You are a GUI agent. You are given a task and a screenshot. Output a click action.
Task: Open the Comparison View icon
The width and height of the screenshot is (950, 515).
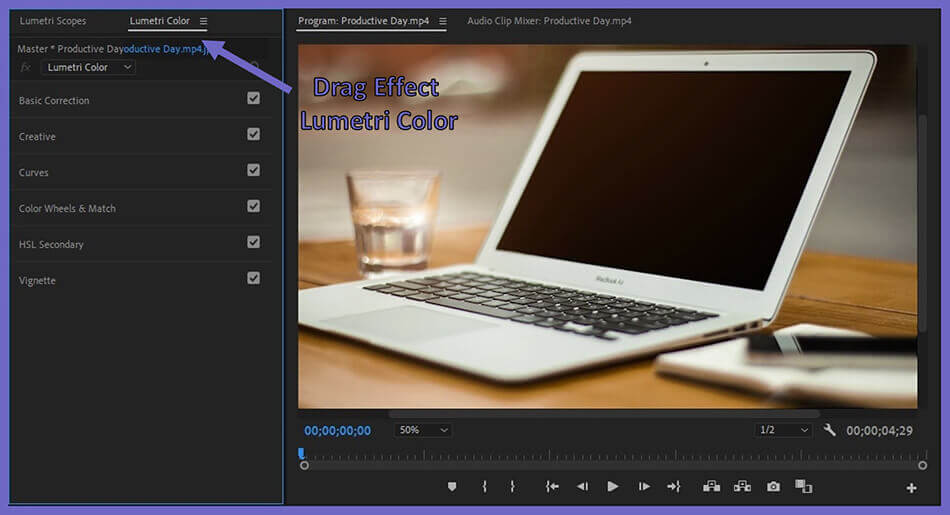pyautogui.click(x=803, y=487)
